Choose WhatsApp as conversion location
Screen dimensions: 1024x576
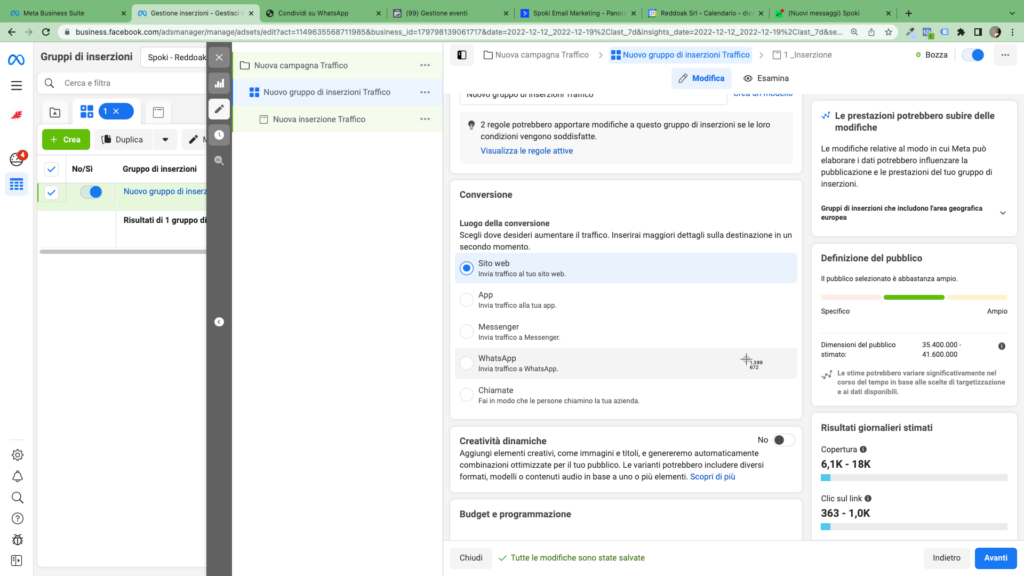466,363
